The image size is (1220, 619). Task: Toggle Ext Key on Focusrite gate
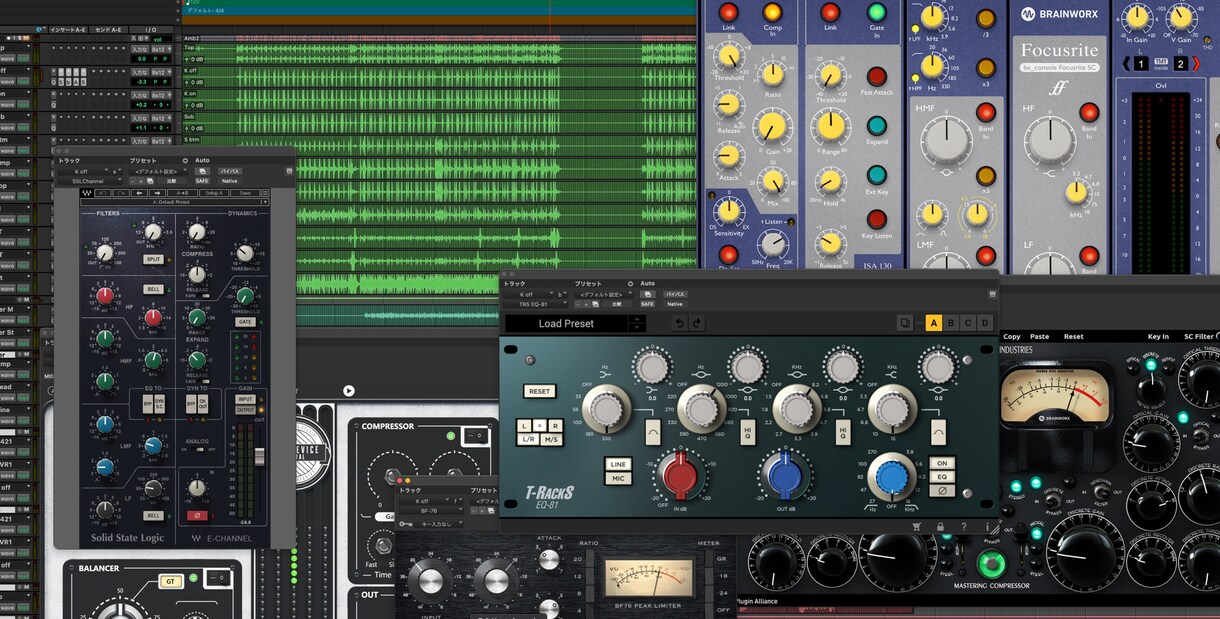[x=876, y=174]
